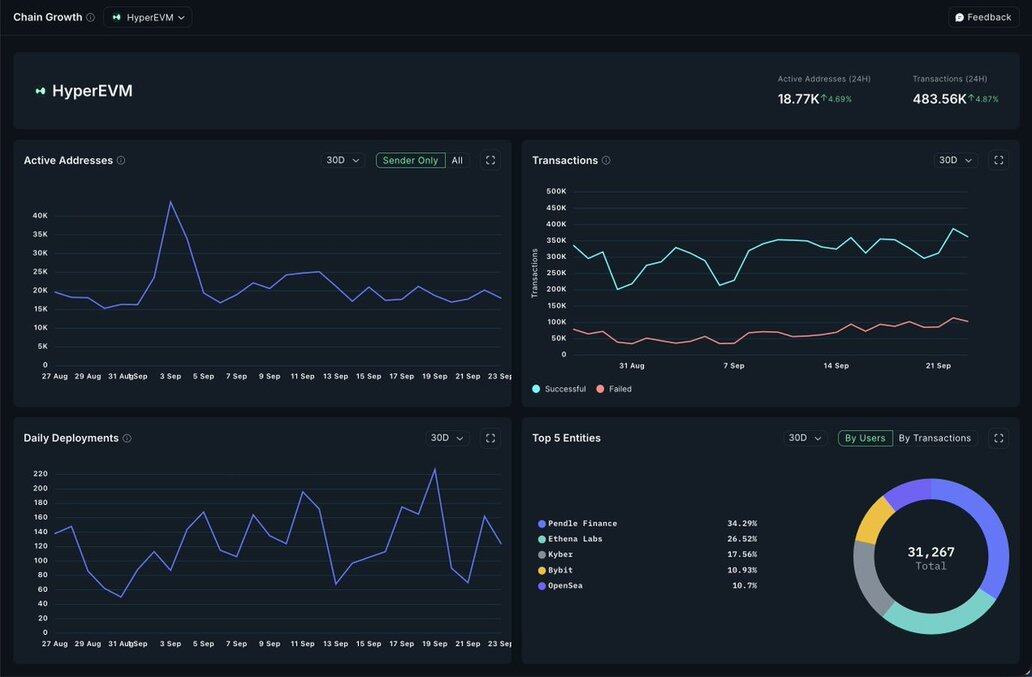Click the Transactions (24H) label

pos(950,79)
